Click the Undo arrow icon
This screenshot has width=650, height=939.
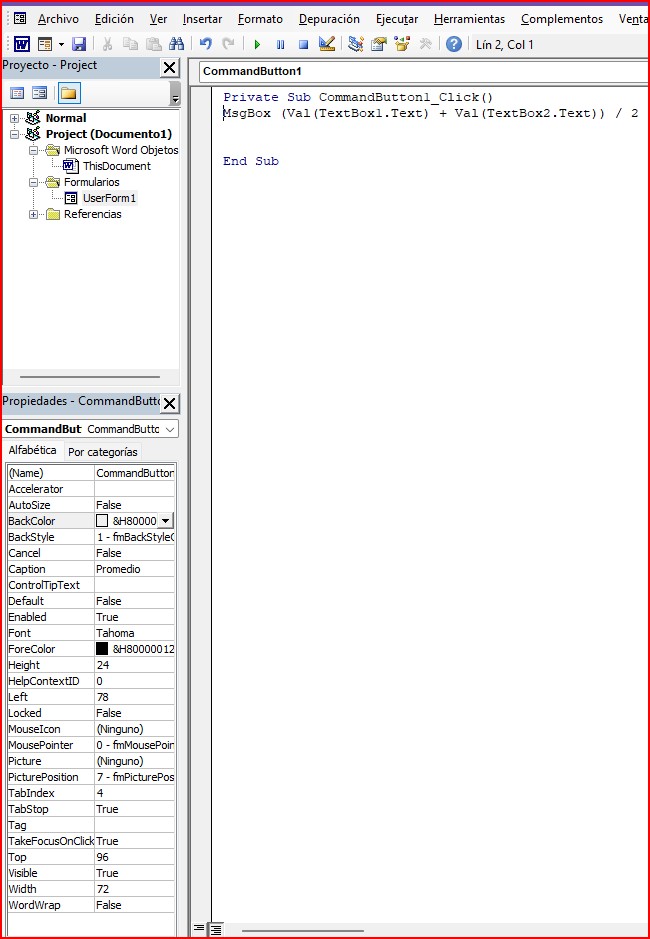pyautogui.click(x=205, y=44)
